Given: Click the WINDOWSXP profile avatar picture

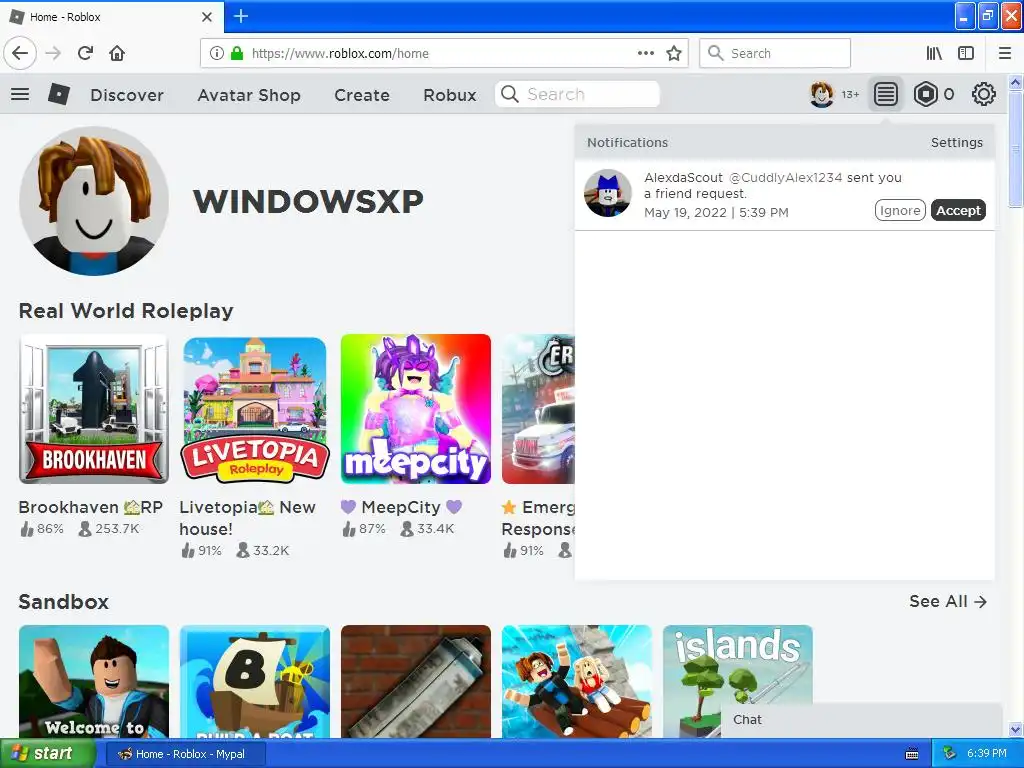Looking at the screenshot, I should pos(94,200).
